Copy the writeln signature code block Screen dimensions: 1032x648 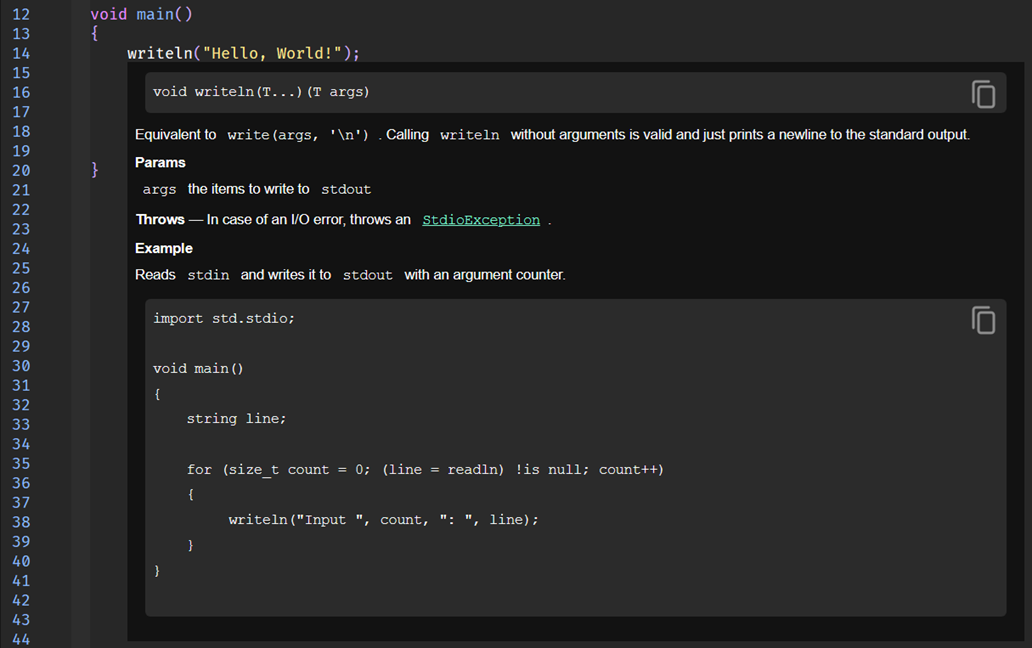pos(983,94)
